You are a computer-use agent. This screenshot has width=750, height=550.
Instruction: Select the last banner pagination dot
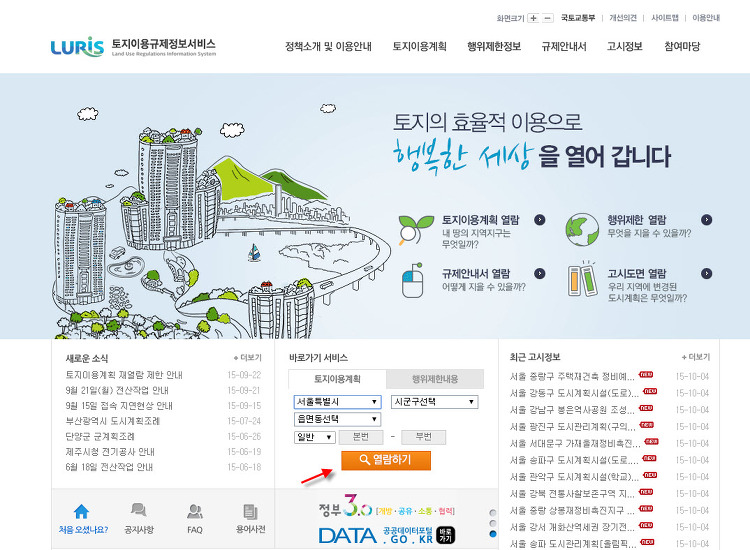pyautogui.click(x=491, y=535)
